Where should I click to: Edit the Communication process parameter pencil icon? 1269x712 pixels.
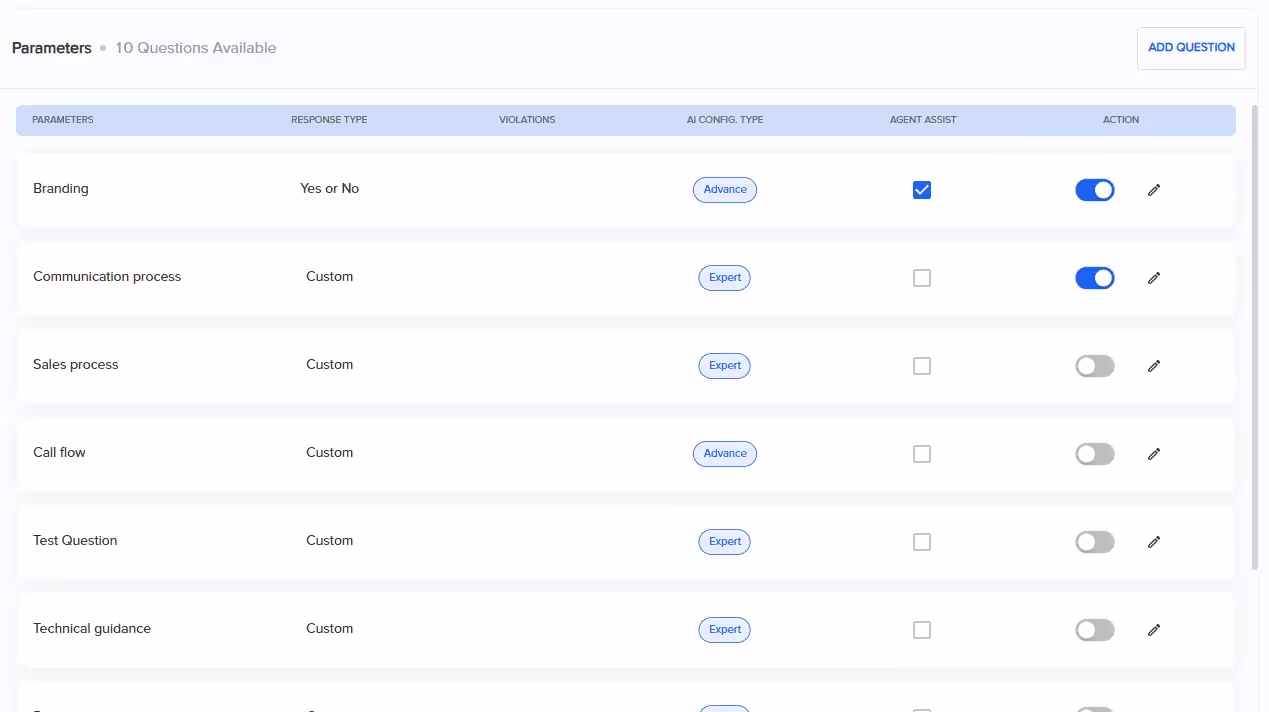tap(1154, 278)
